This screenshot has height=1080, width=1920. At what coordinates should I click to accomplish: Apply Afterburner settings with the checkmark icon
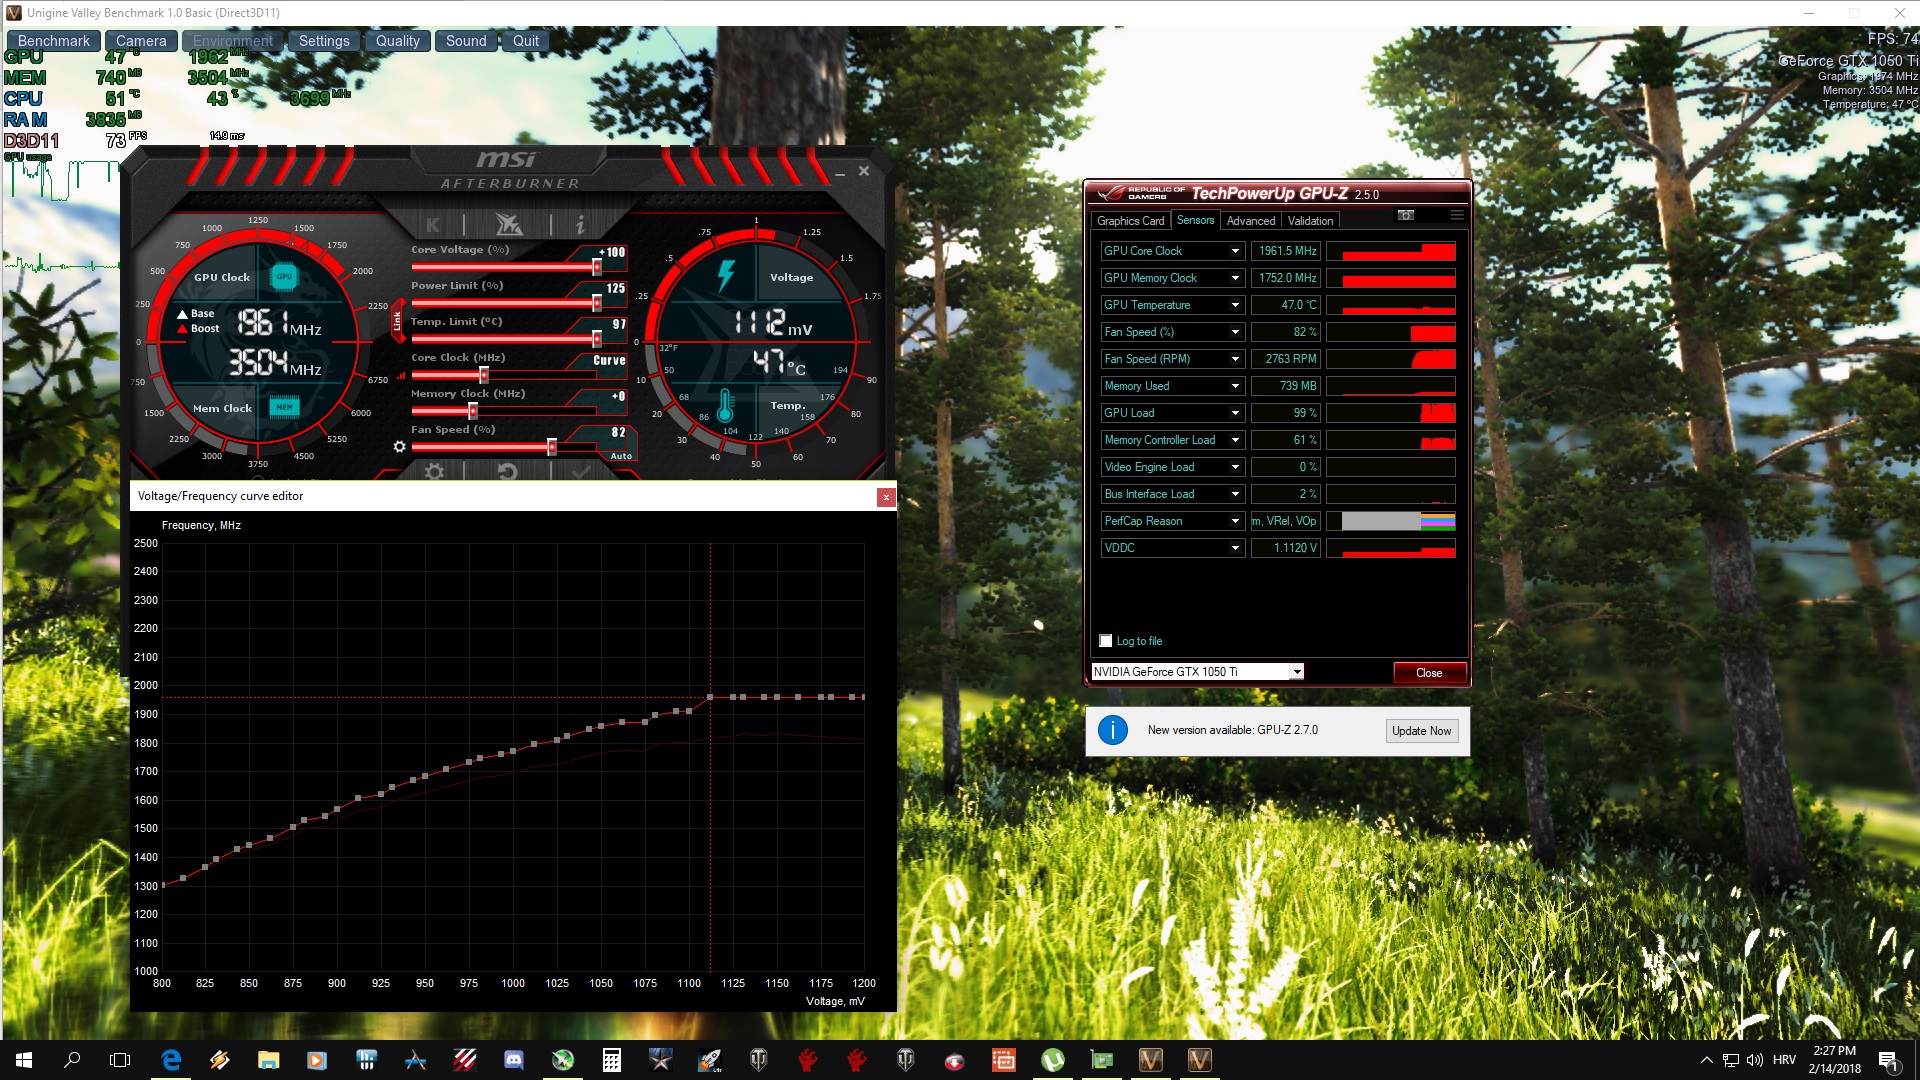coord(581,471)
